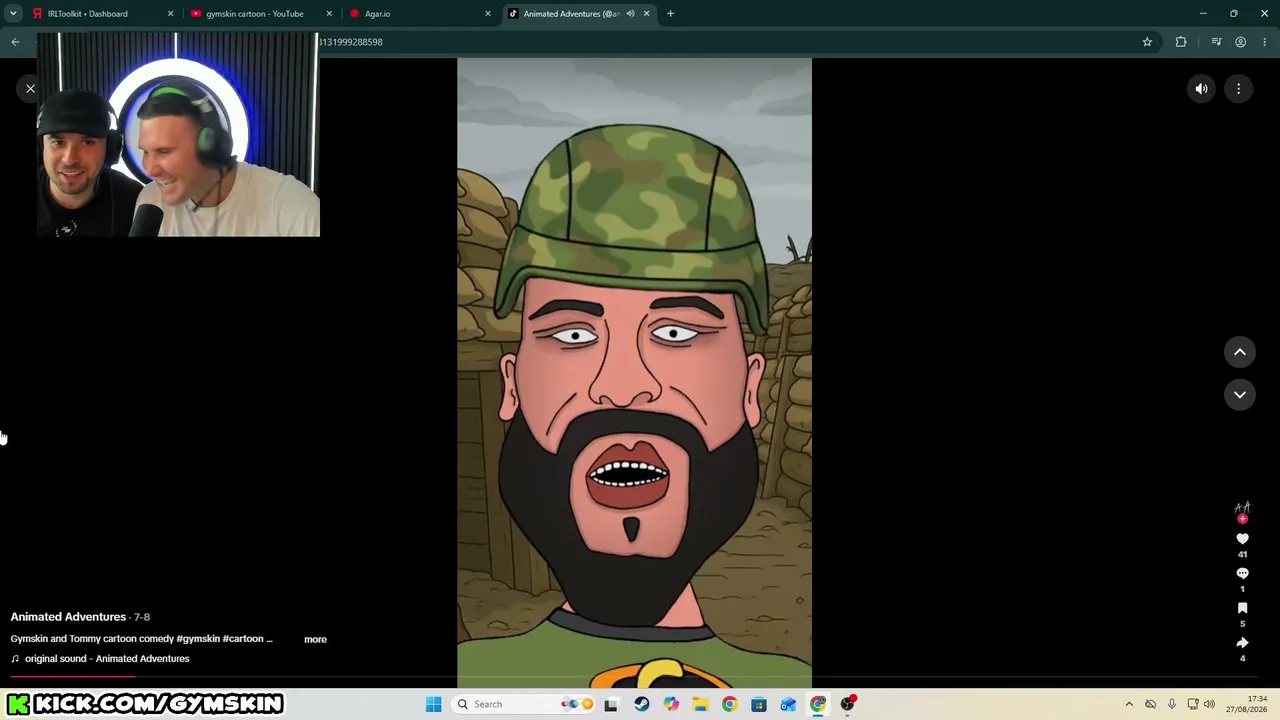The image size is (1280, 720).
Task: Open a new browser tab
Action: click(x=670, y=14)
